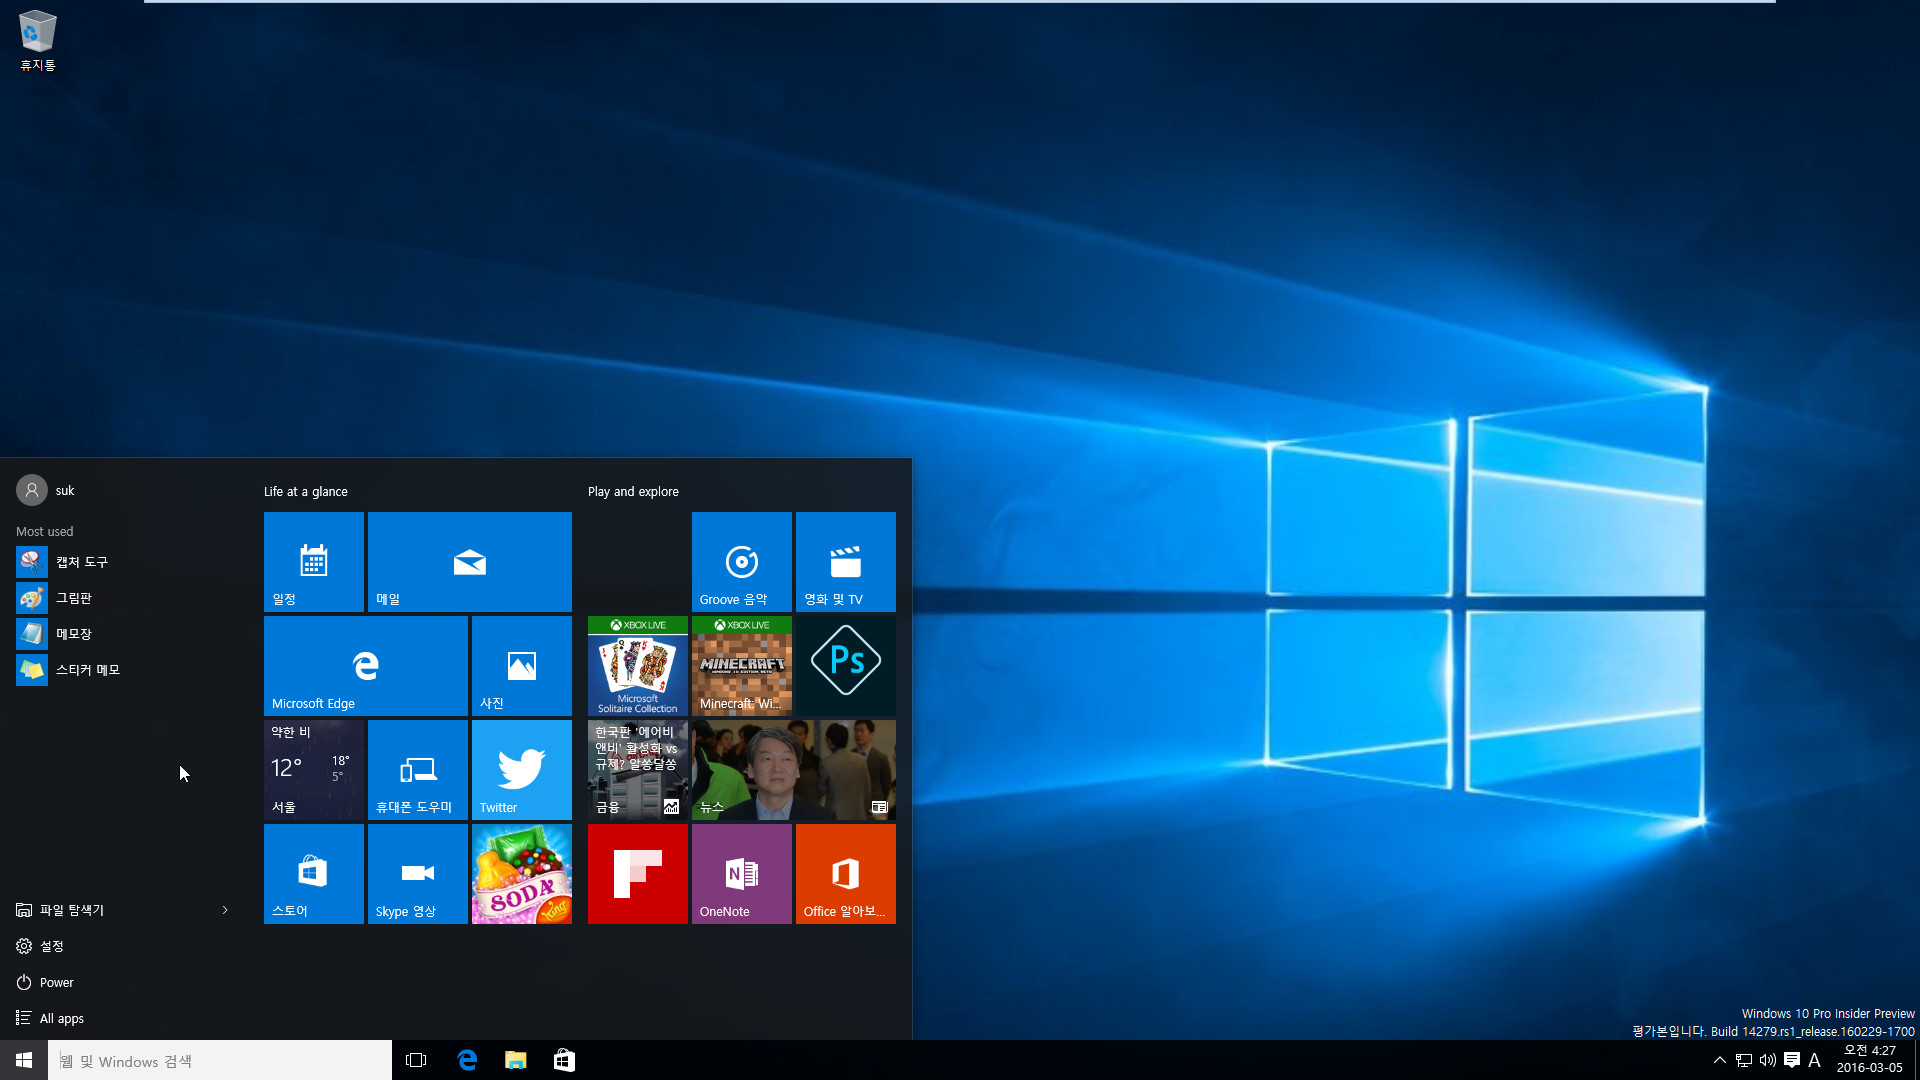Open 캘린더 (Calendar) tile
The width and height of the screenshot is (1920, 1080).
coord(313,560)
